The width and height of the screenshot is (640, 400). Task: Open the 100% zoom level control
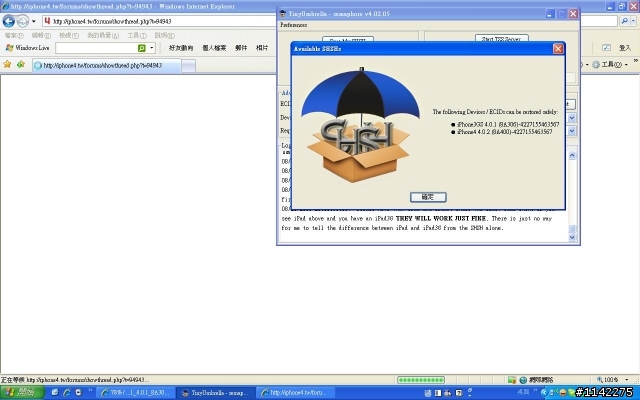click(x=613, y=380)
